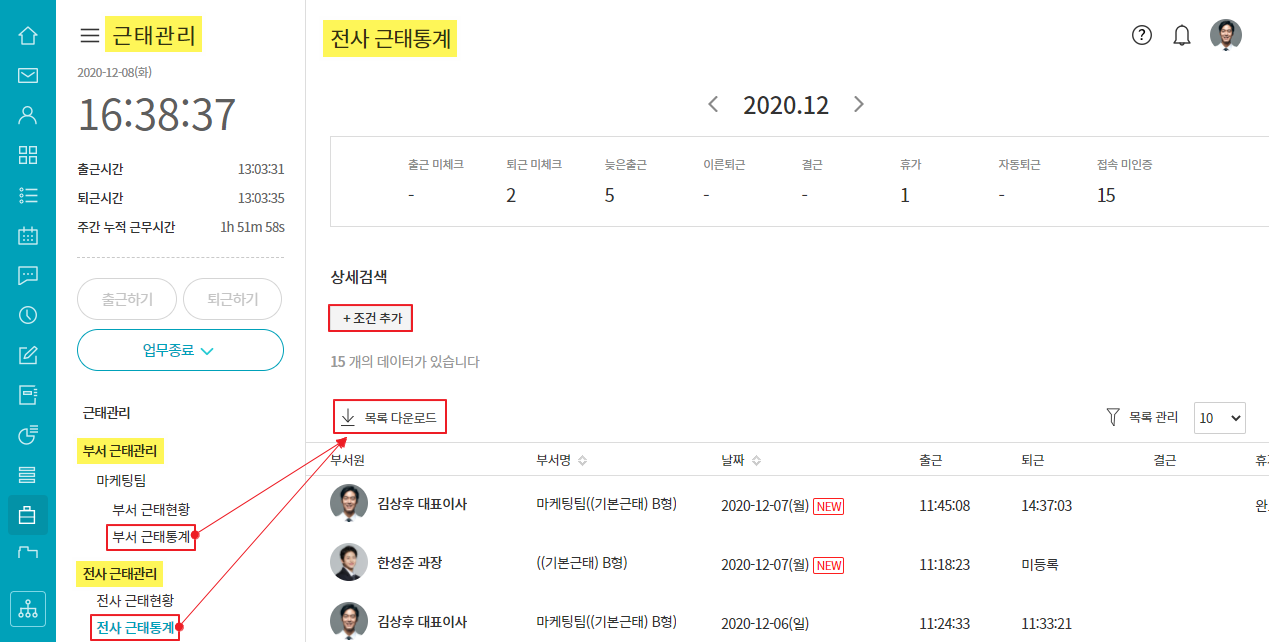Click the 조건 추가 button
Image resolution: width=1269 pixels, height=642 pixels.
click(371, 318)
